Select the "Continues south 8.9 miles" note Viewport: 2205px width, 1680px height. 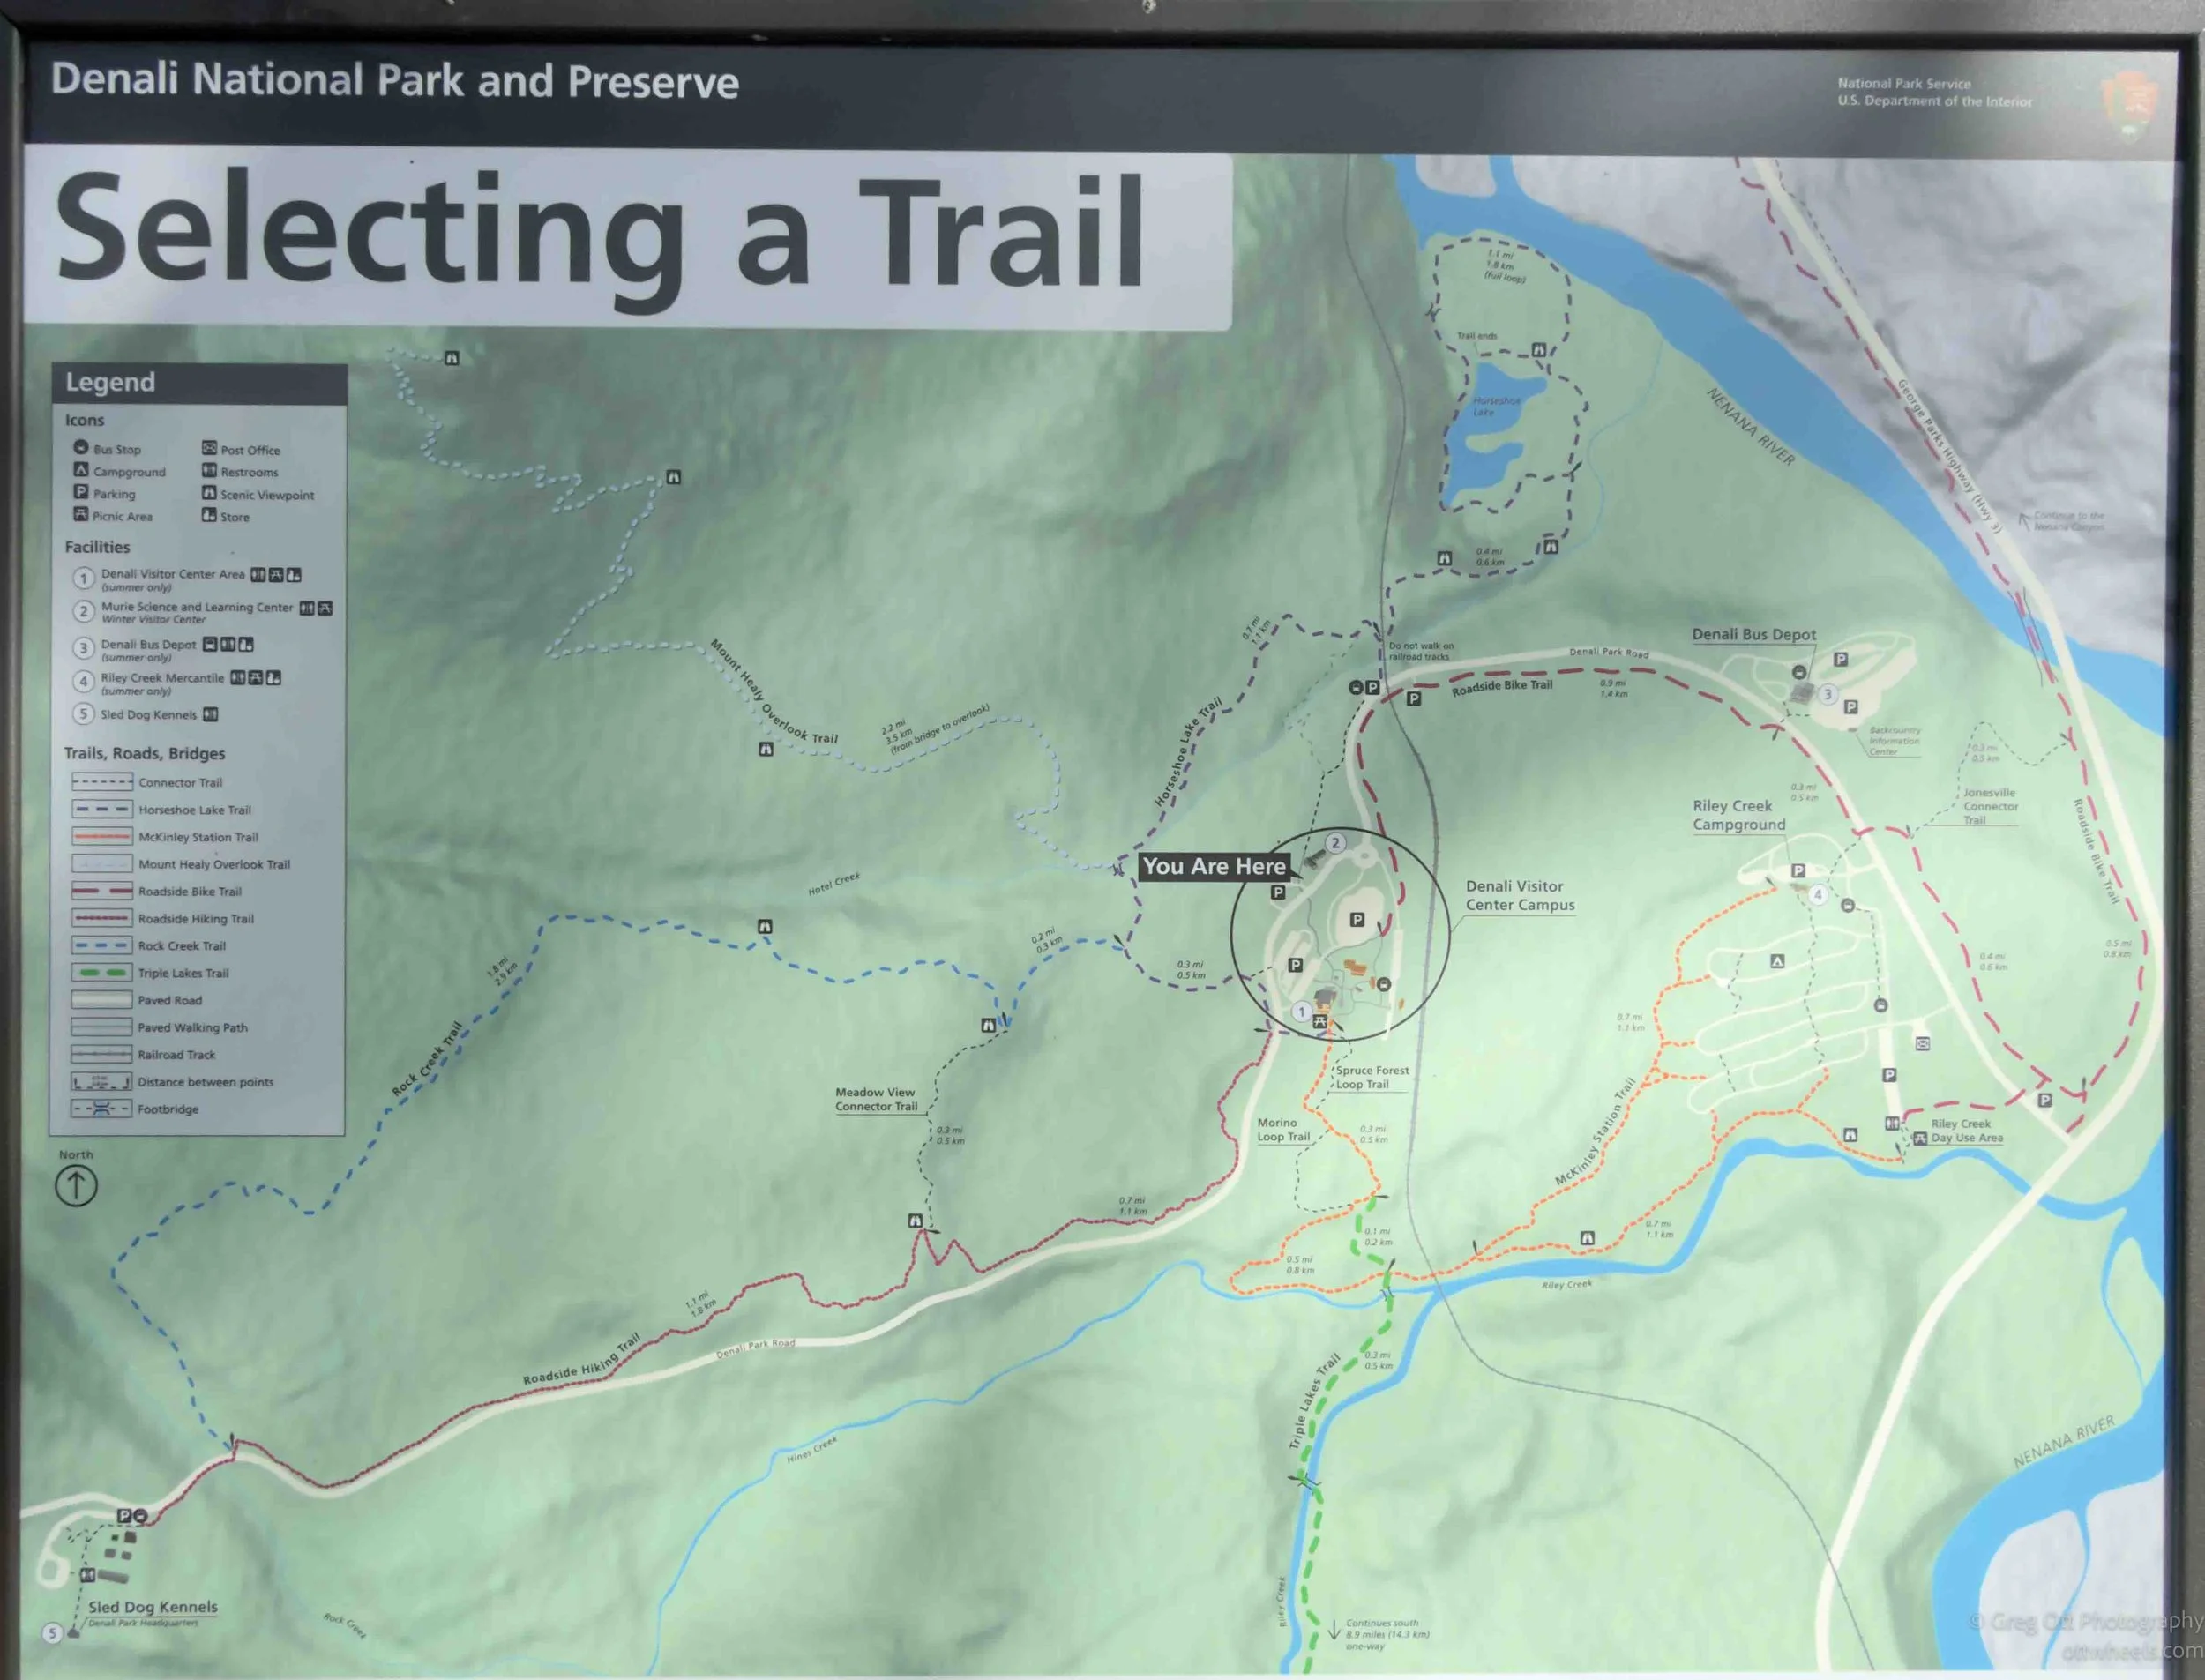1387,1635
